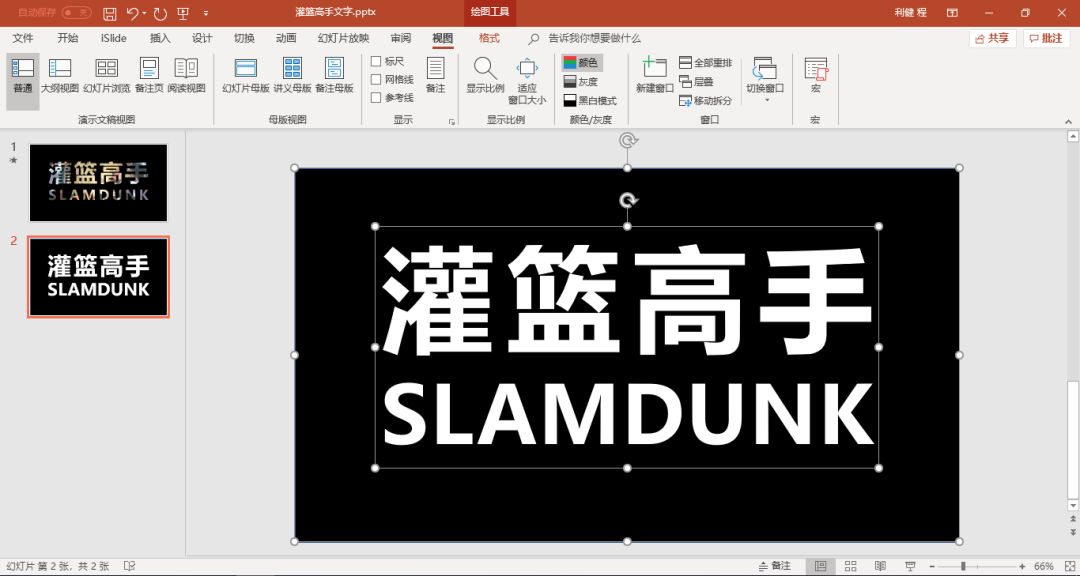
Task: Toggle the Guides (参考线) checkbox
Action: coord(376,98)
